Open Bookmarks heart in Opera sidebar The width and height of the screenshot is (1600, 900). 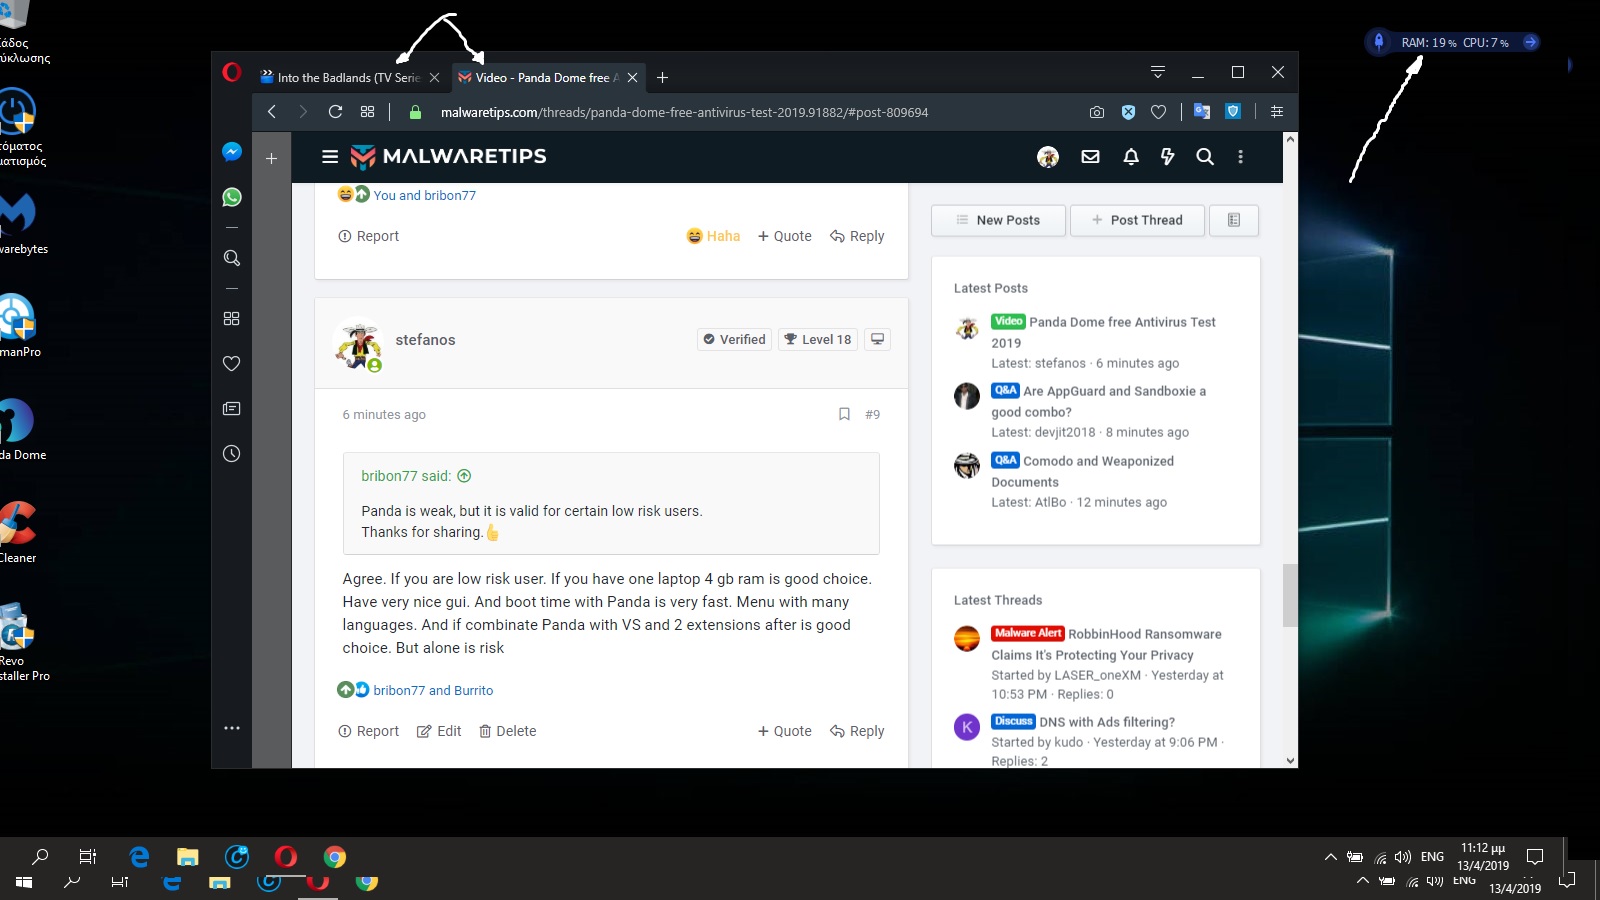click(x=232, y=363)
